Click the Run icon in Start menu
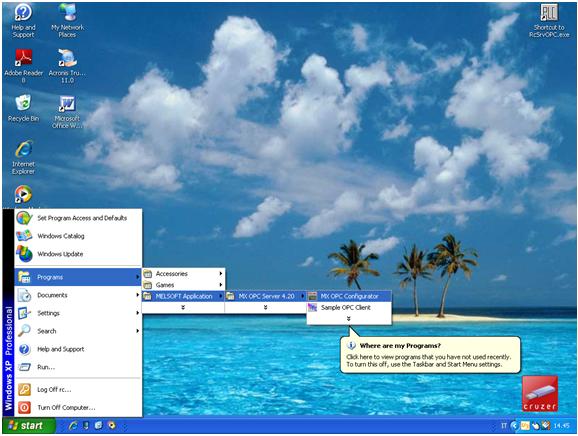The height and width of the screenshot is (436, 578). point(24,367)
